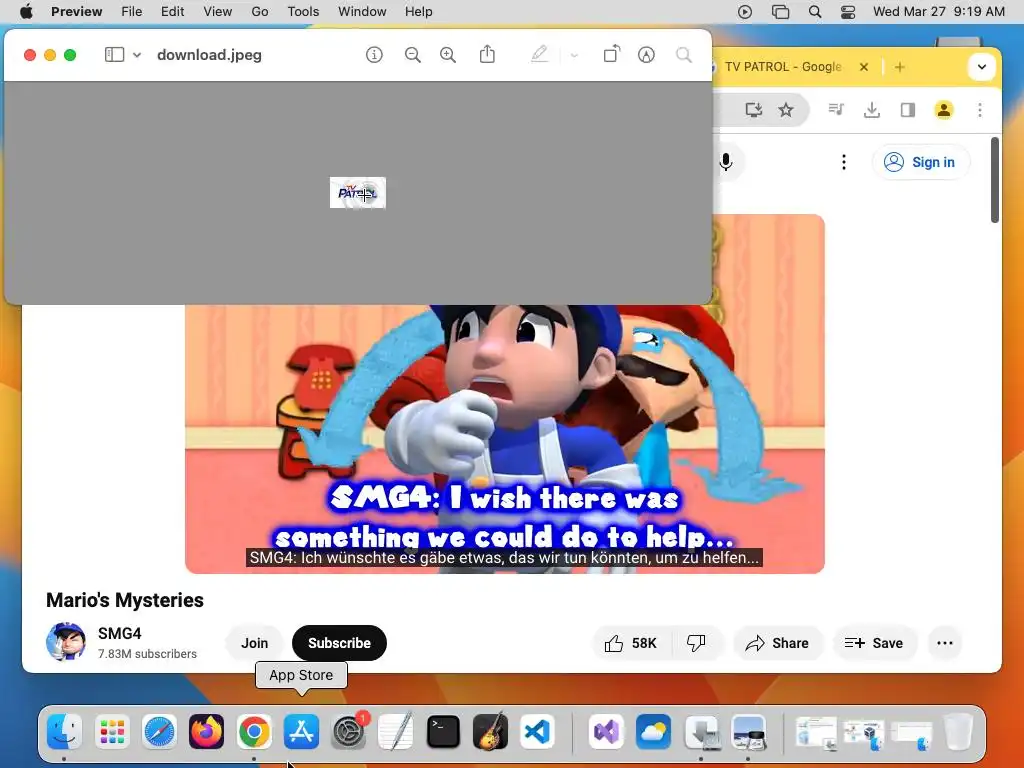Click the 7.83M subscribers text
This screenshot has width=1024, height=768.
[147, 654]
